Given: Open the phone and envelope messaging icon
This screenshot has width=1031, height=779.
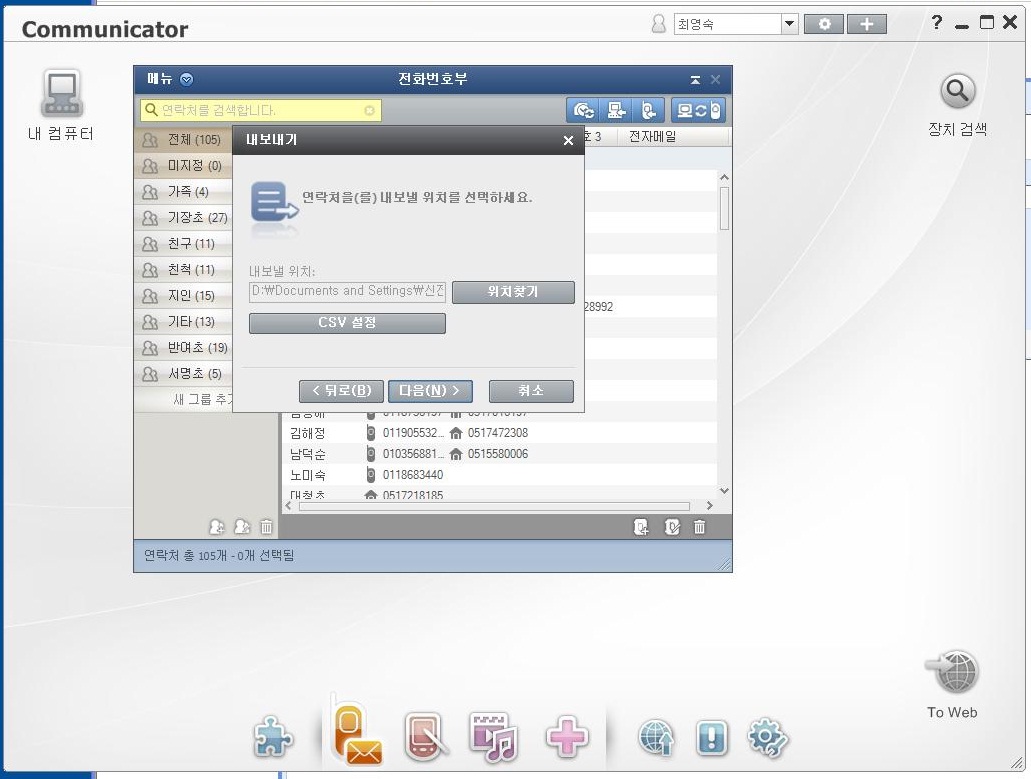Looking at the screenshot, I should pos(357,733).
